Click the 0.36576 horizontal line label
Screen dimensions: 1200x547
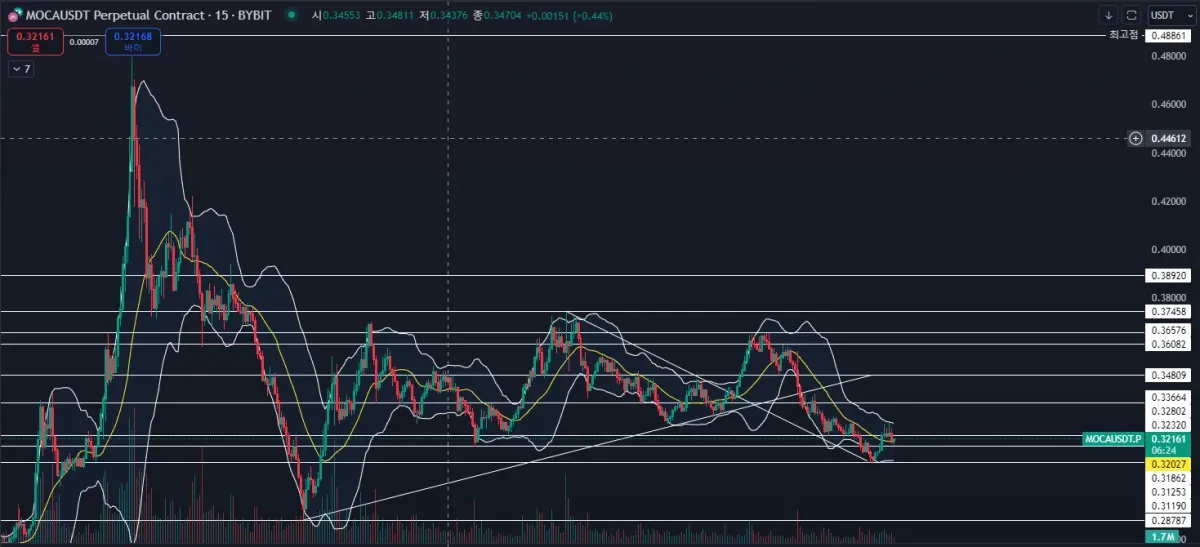coord(1169,330)
